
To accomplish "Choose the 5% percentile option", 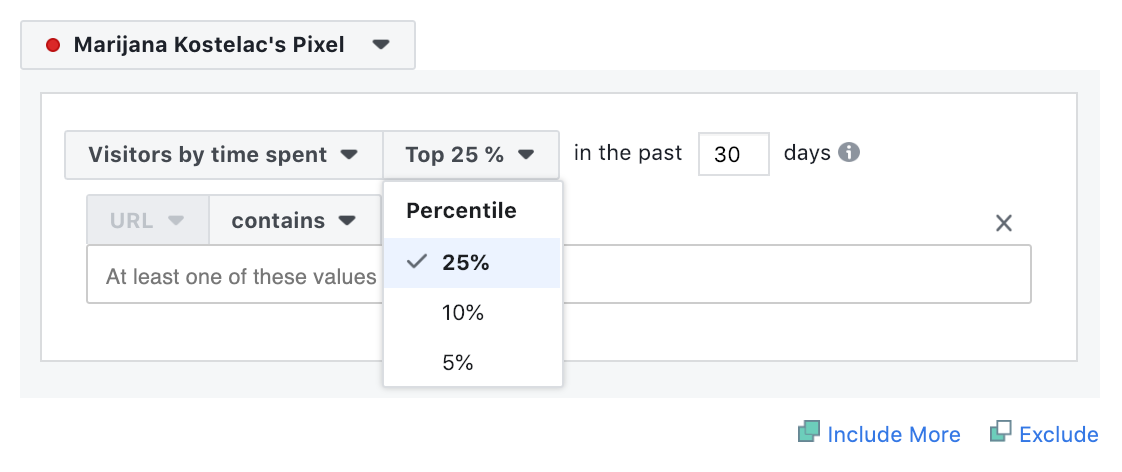I will click(458, 363).
